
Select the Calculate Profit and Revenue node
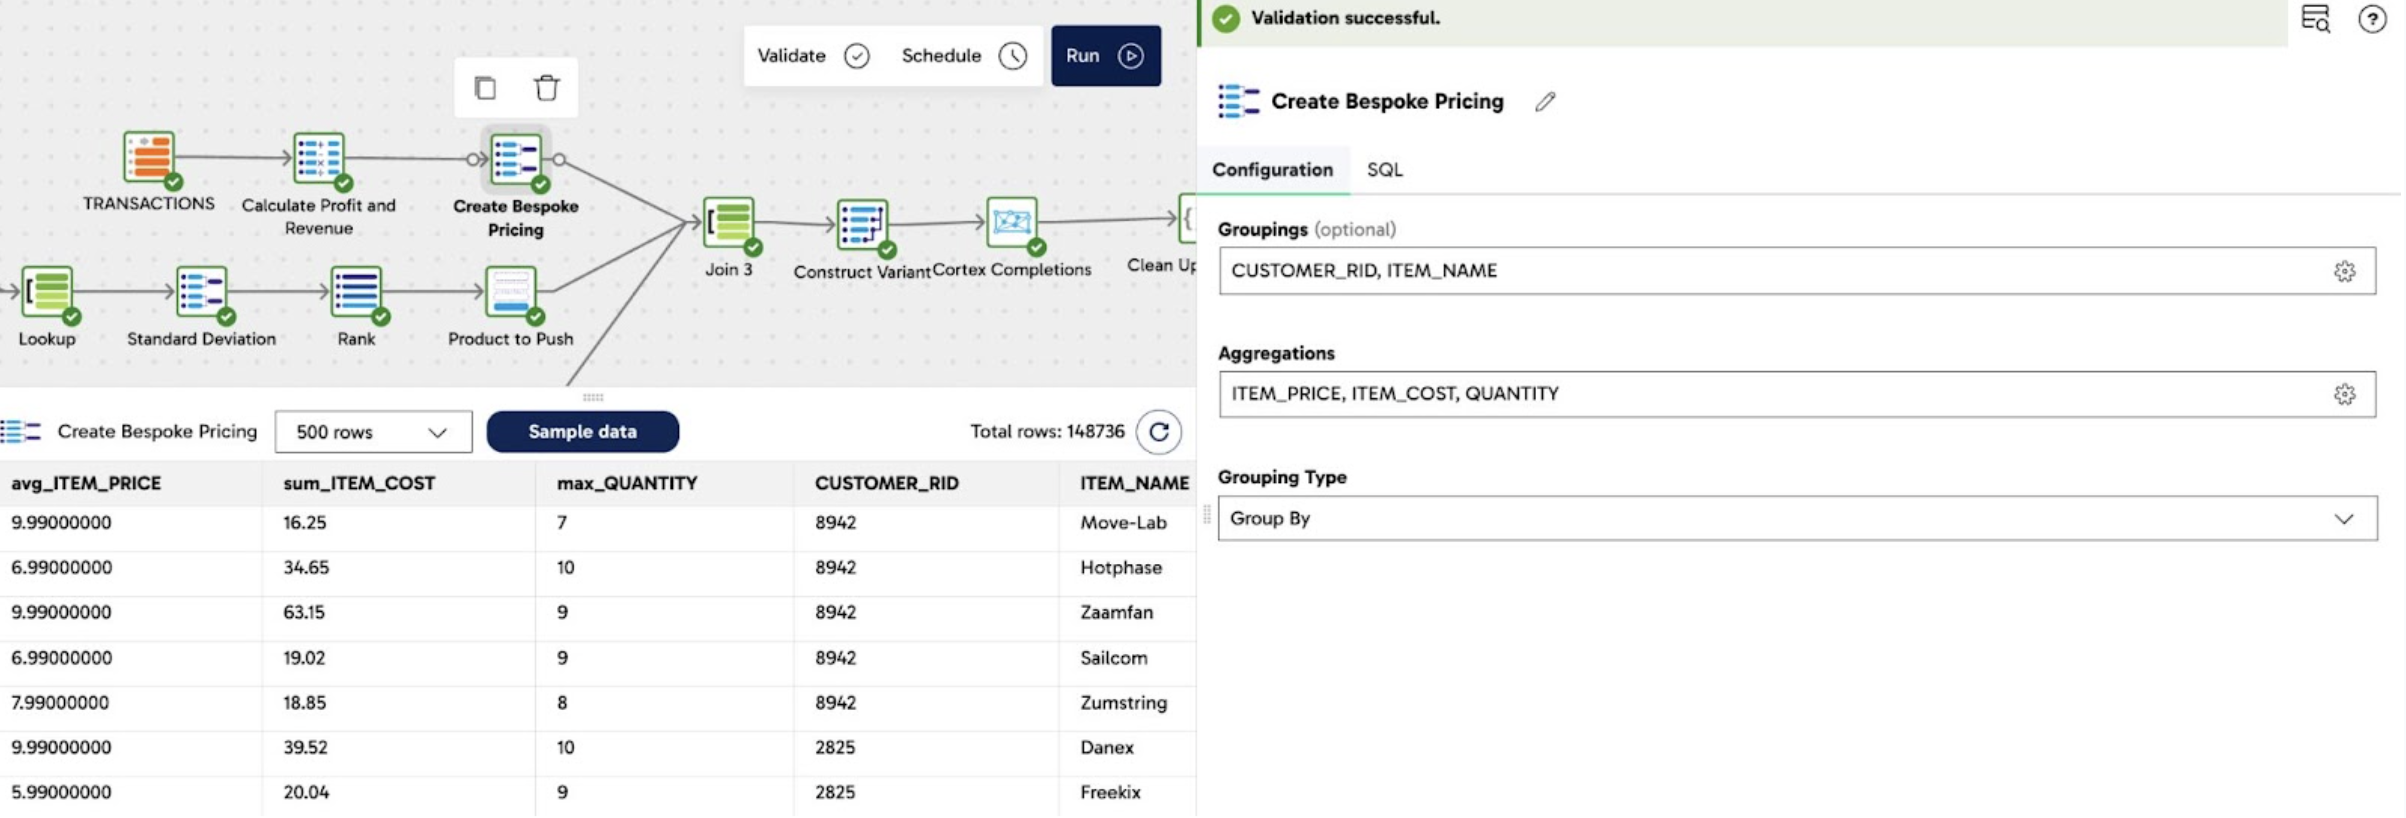point(319,158)
